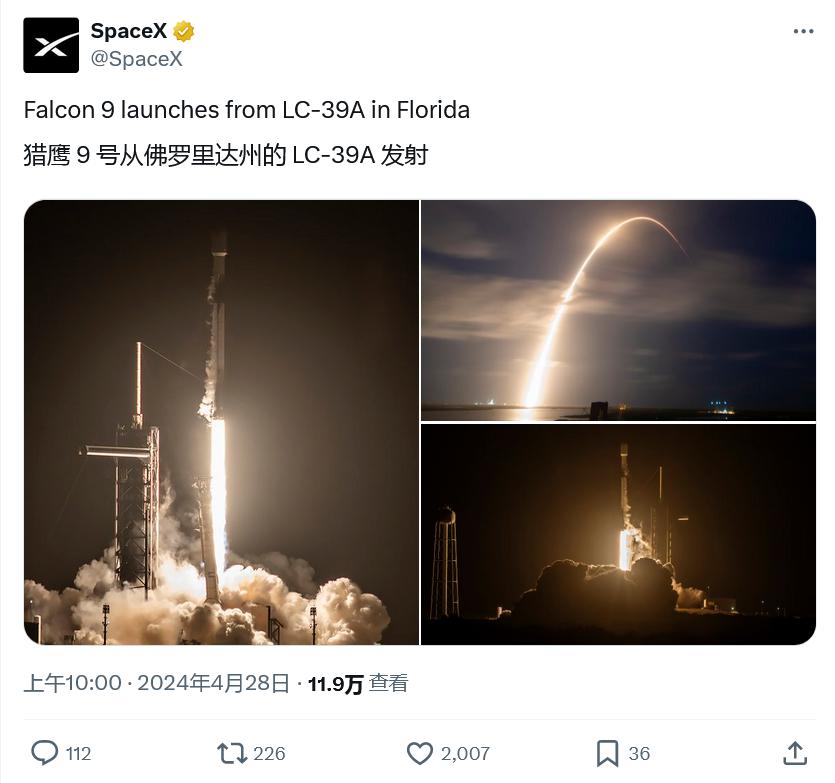This screenshot has height=783, width=835.
Task: Open the long-exposure launch arc photo
Action: (619, 311)
